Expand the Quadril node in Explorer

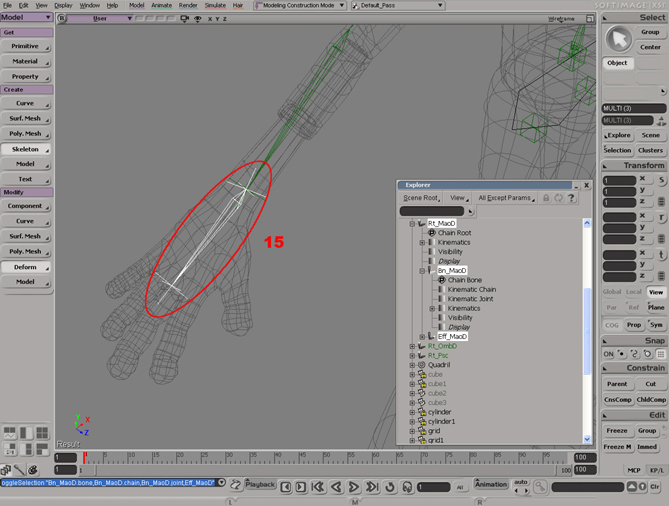tap(412, 365)
